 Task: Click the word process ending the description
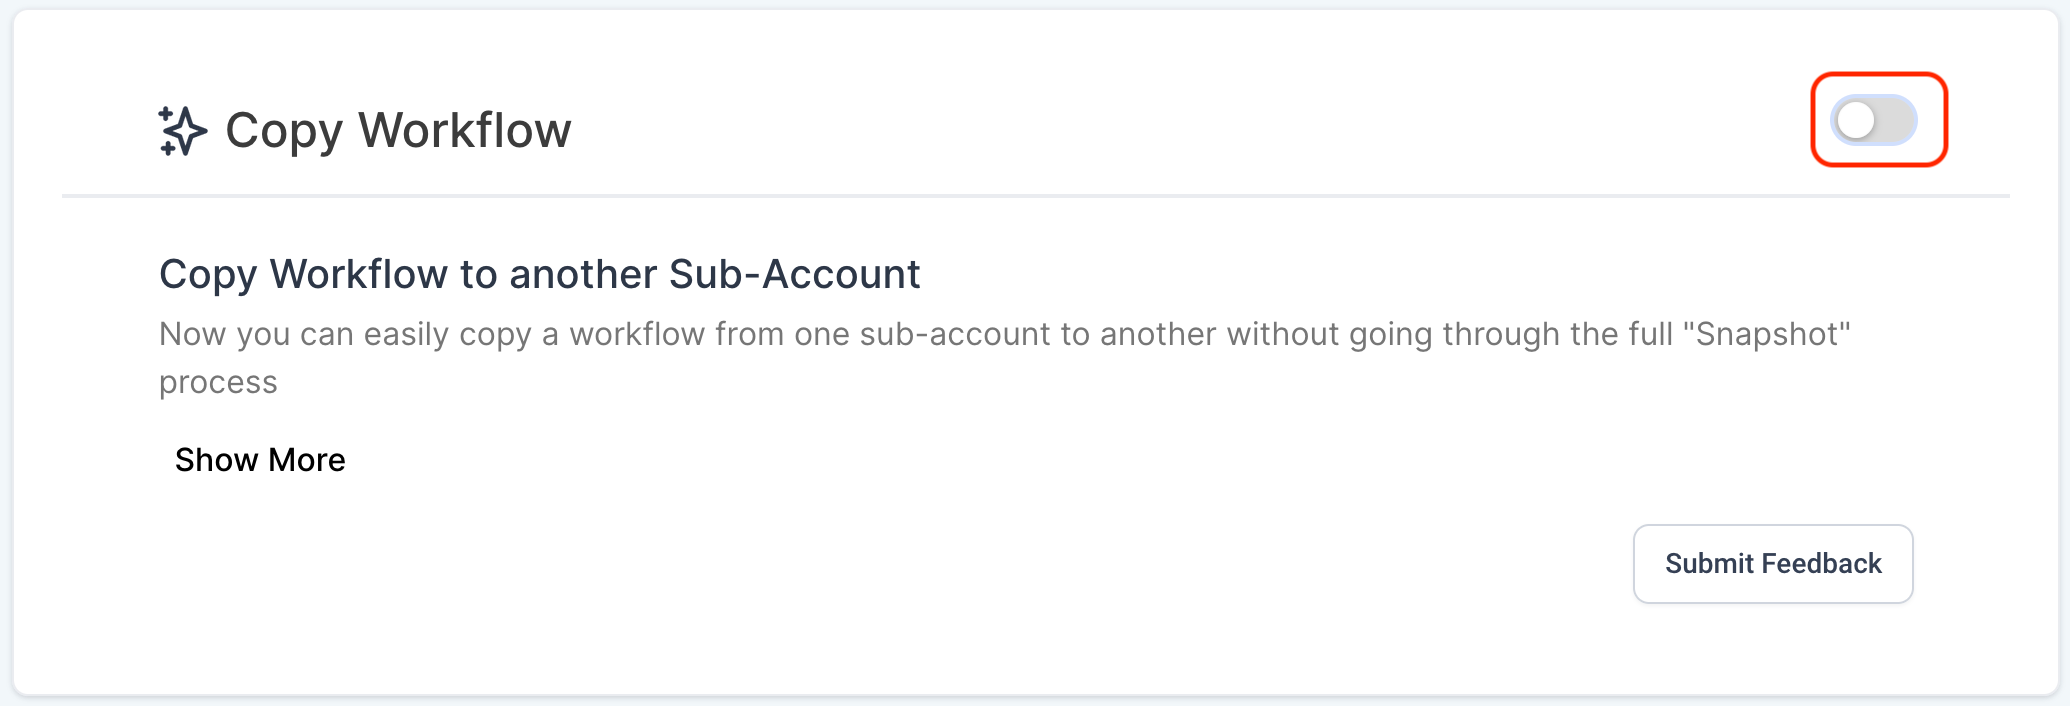point(218,384)
